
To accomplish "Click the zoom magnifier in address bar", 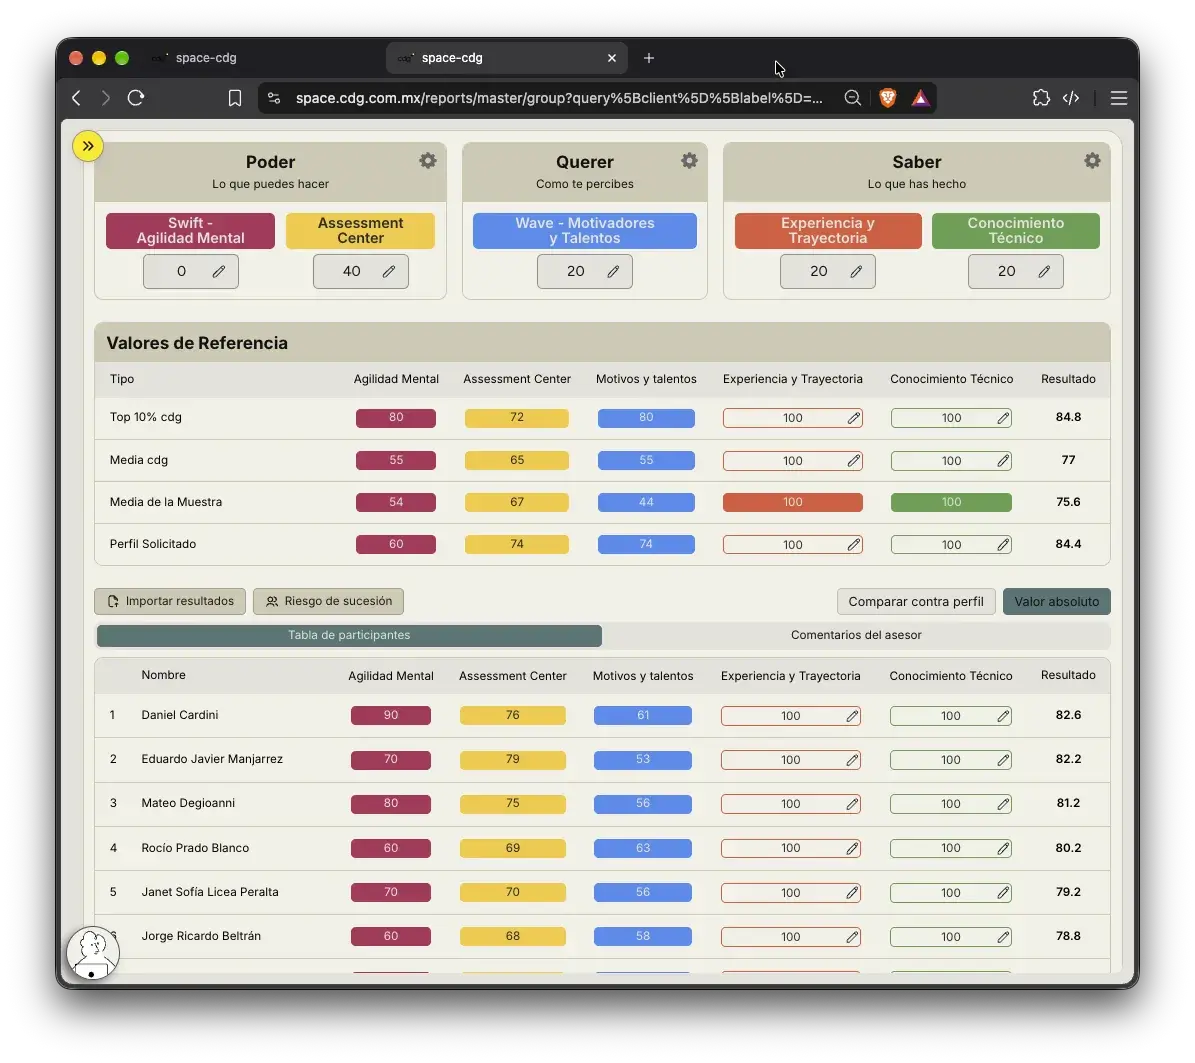I will tap(853, 98).
